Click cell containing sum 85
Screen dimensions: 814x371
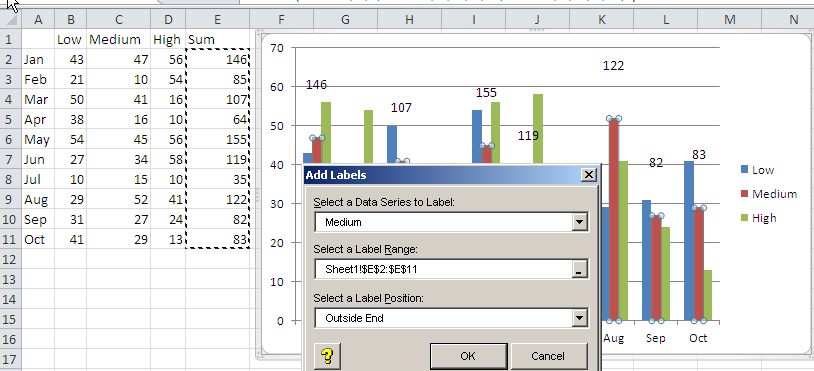click(x=218, y=79)
